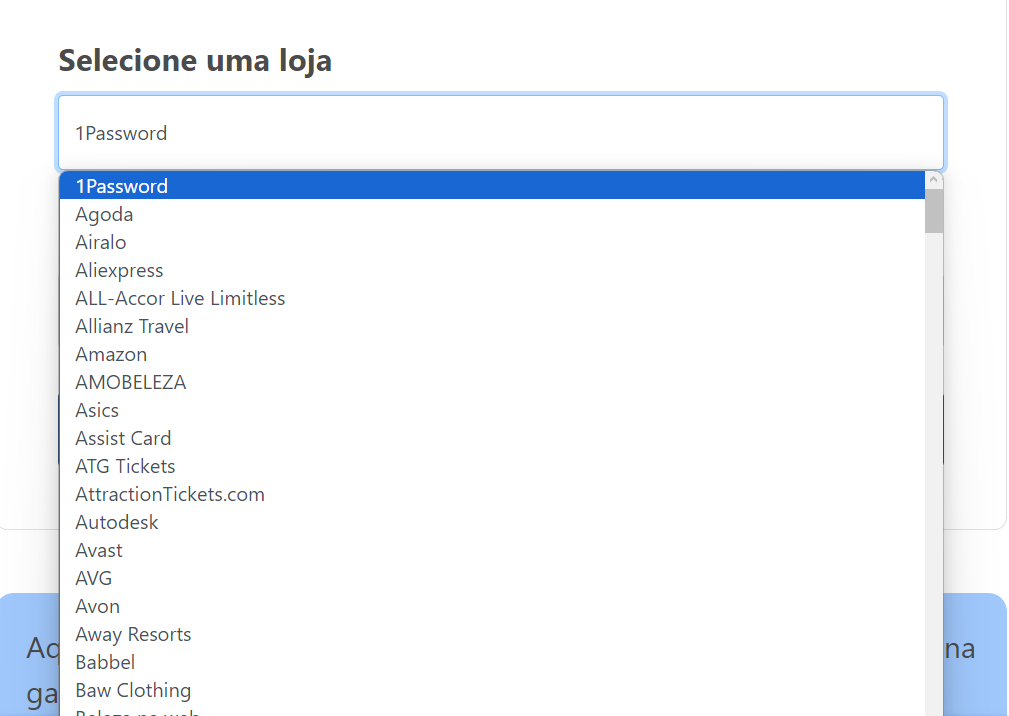Pick Airalo from store options

pyautogui.click(x=101, y=242)
